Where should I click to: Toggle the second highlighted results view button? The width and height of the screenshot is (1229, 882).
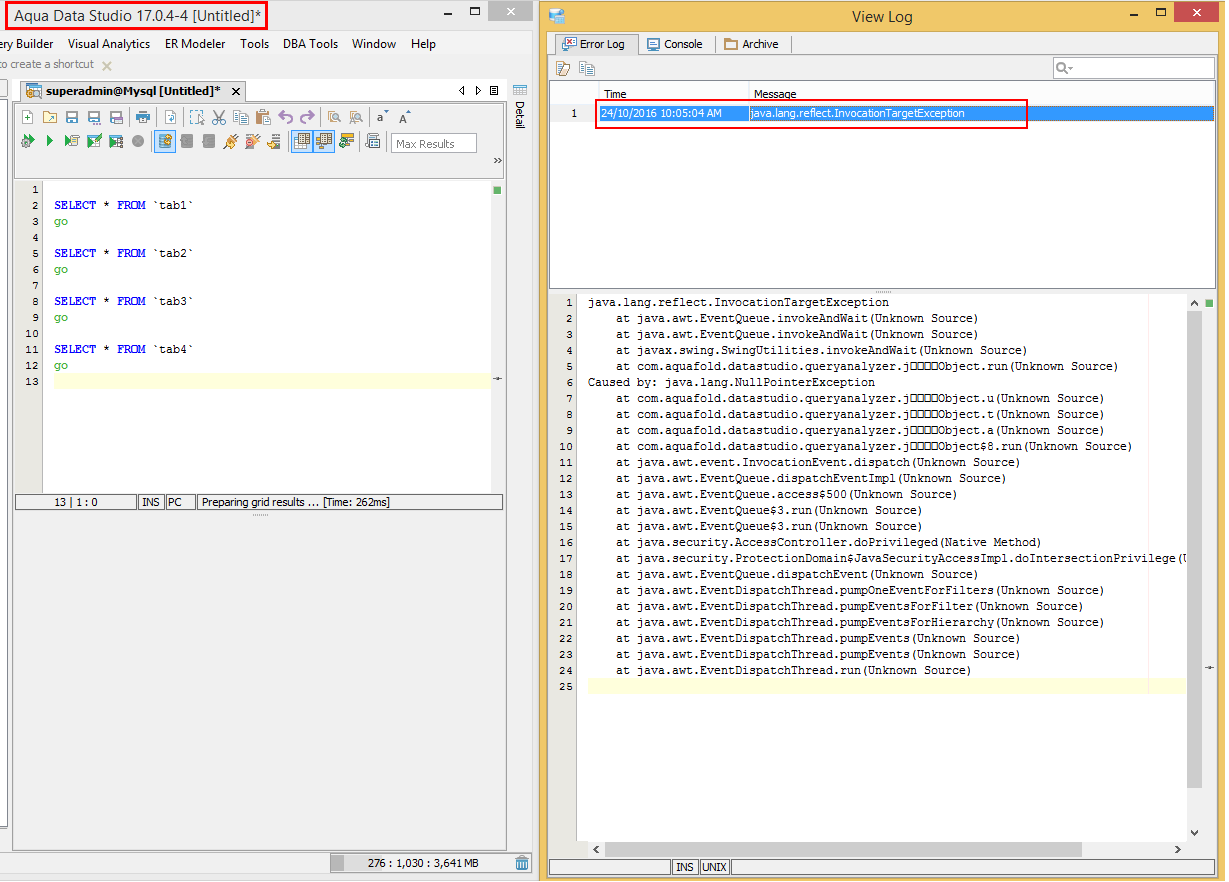click(324, 141)
